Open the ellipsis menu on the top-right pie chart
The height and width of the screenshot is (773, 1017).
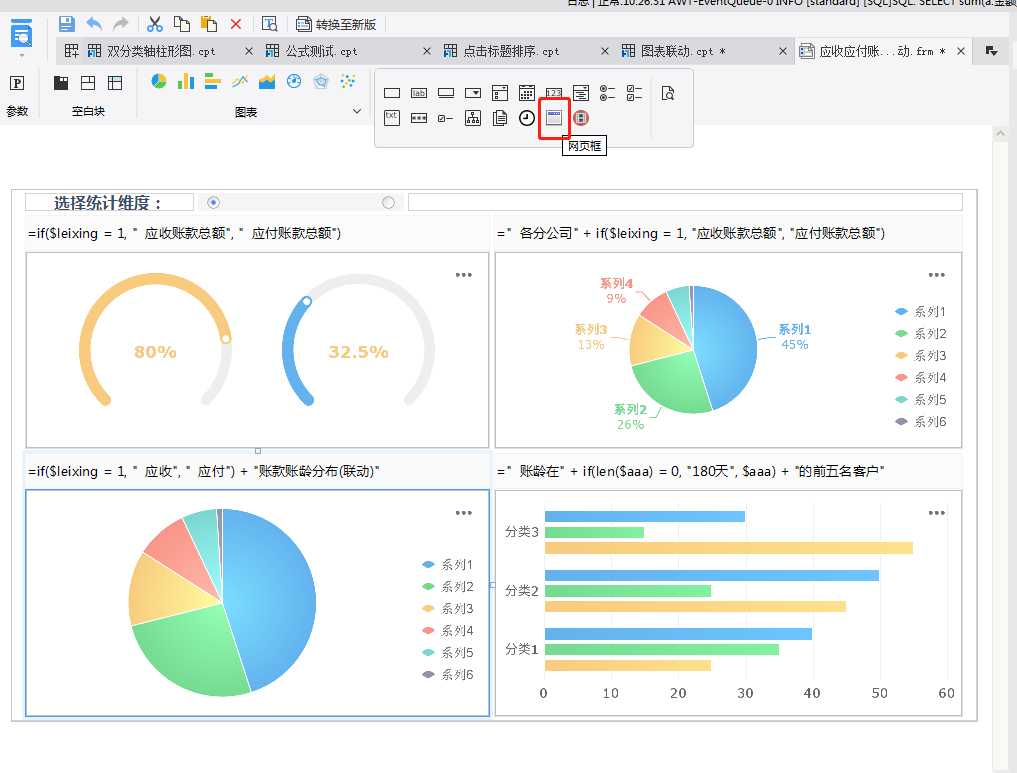click(x=937, y=275)
